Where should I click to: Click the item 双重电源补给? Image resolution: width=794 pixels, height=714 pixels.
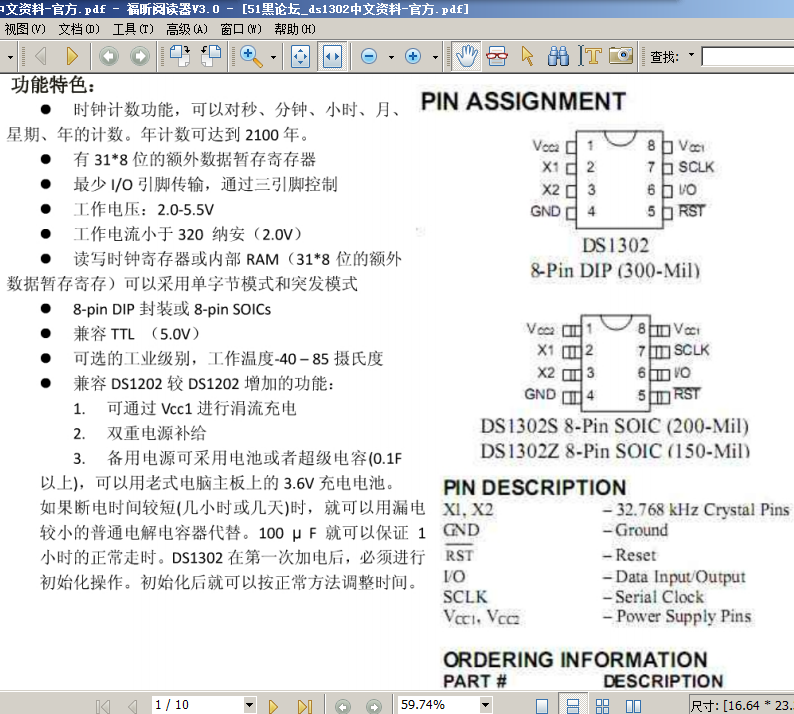pos(156,433)
